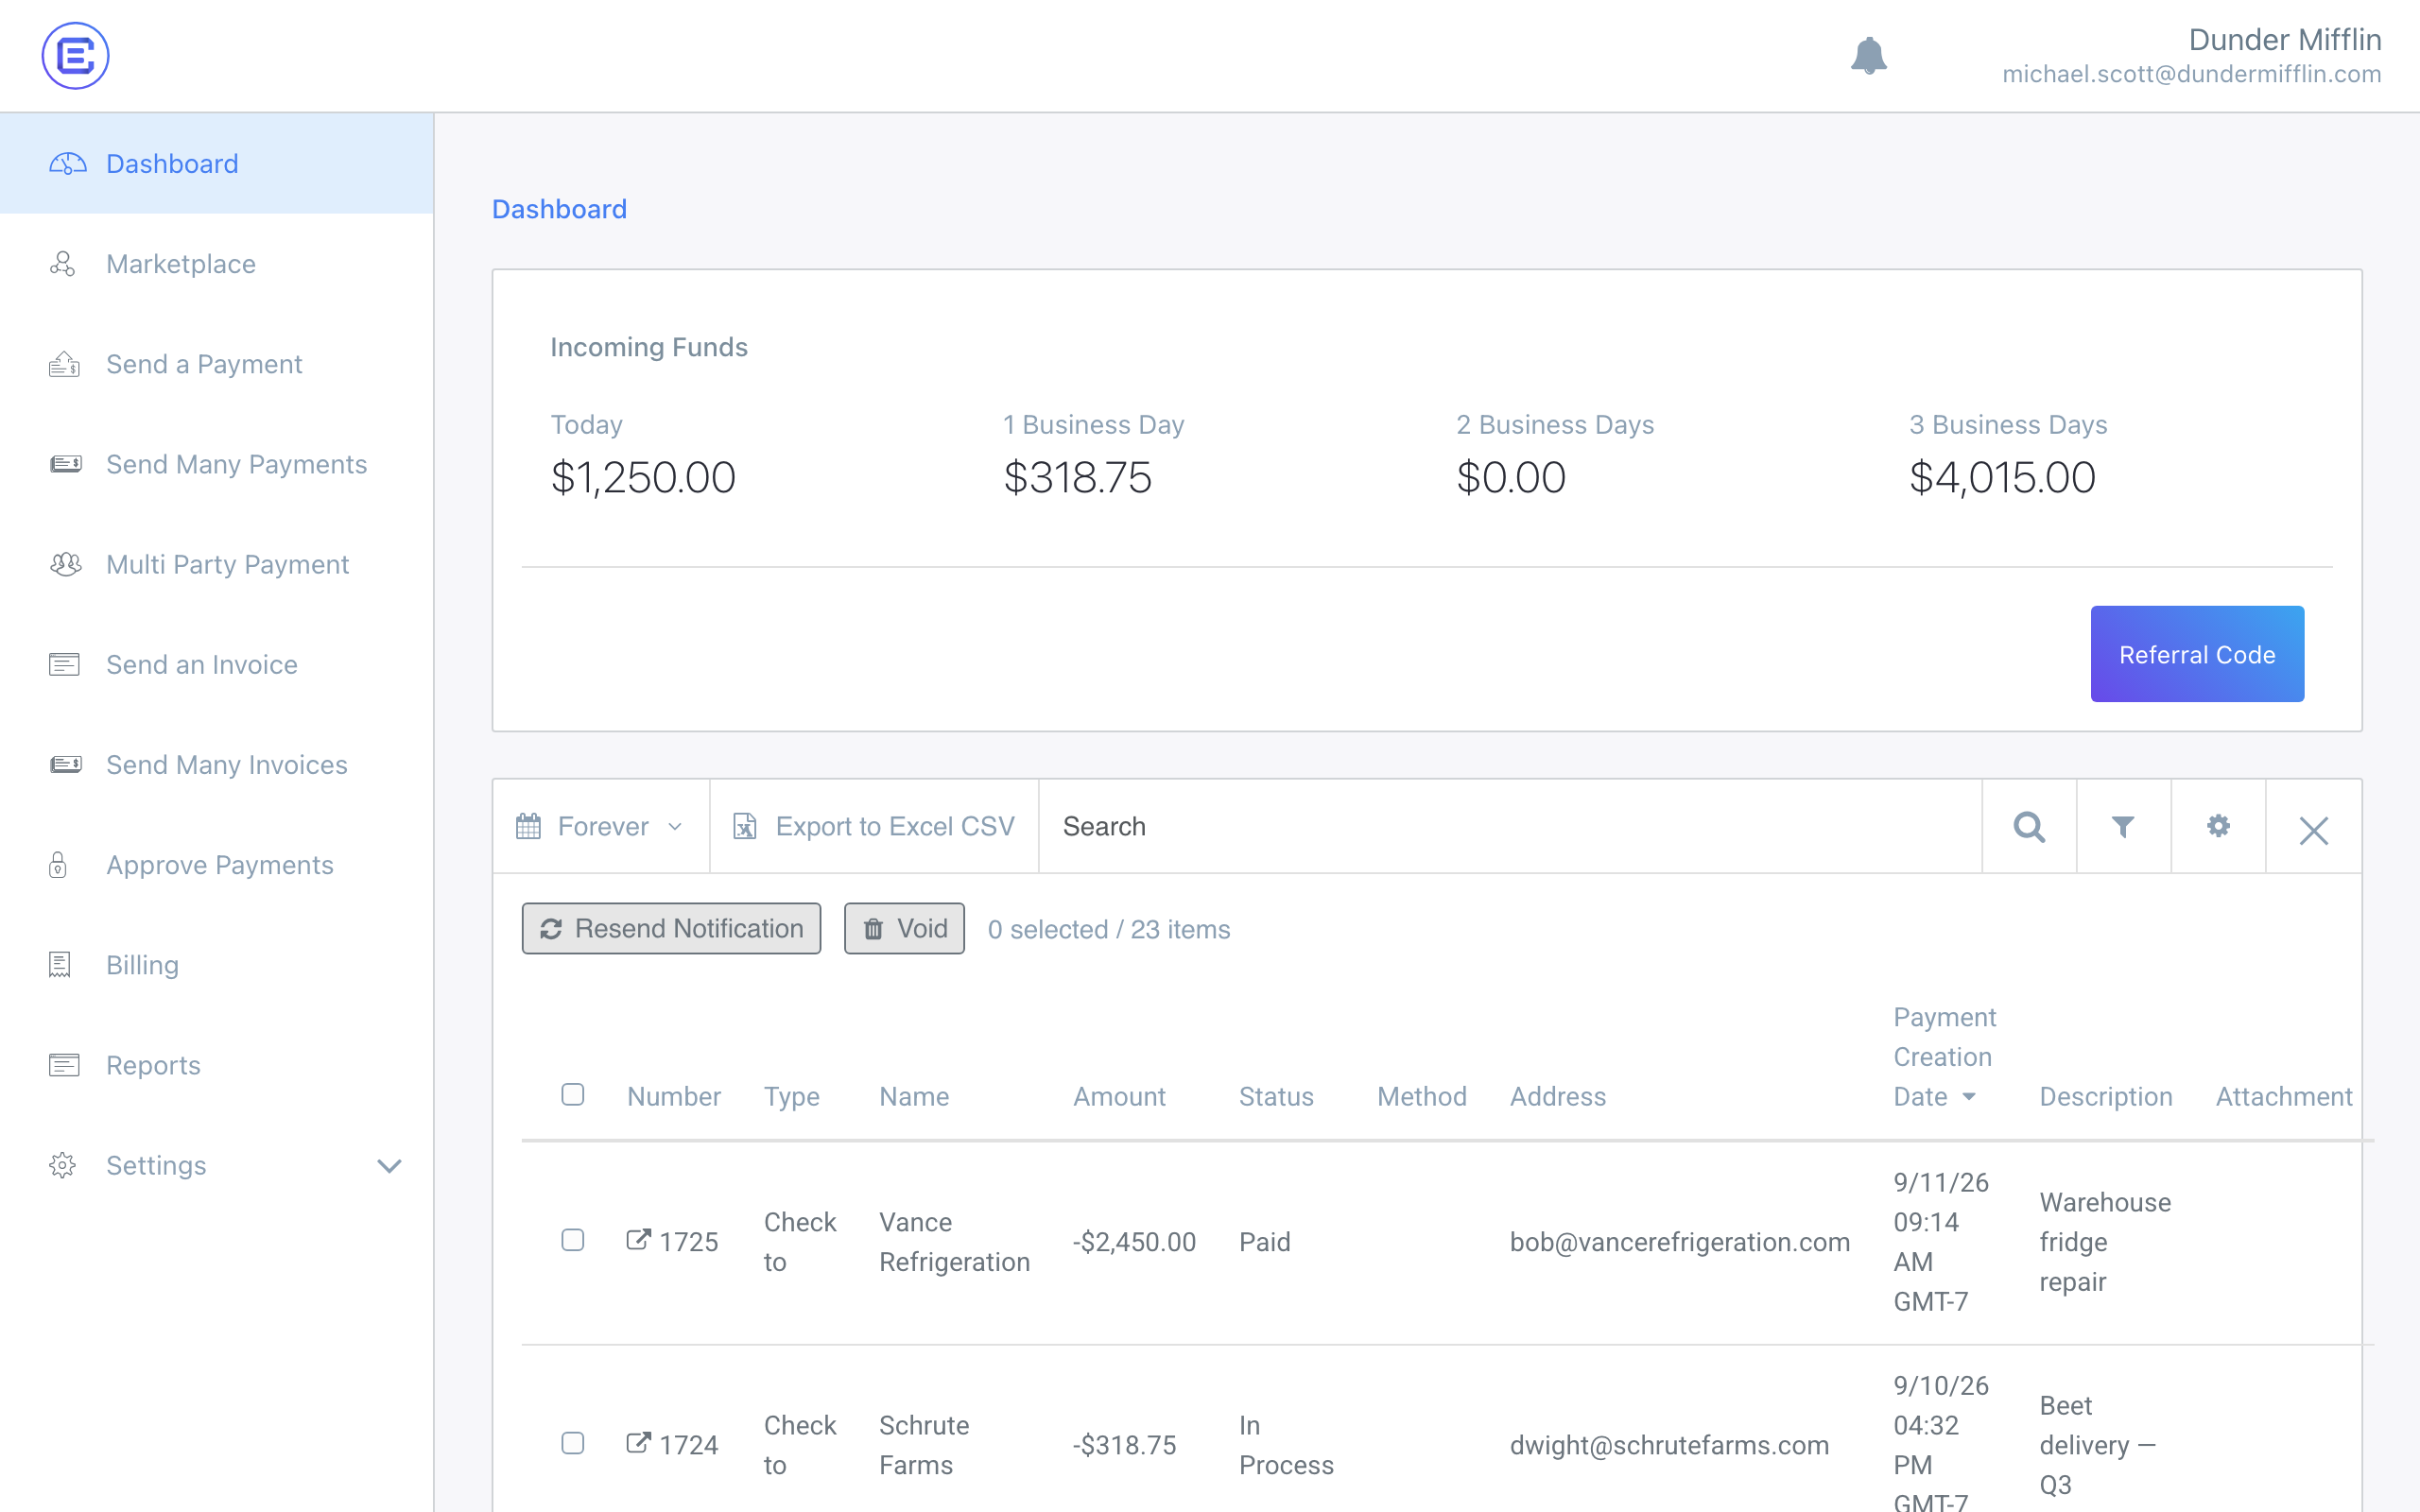2420x1512 pixels.
Task: Open the Forever date range dropdown
Action: [601, 826]
